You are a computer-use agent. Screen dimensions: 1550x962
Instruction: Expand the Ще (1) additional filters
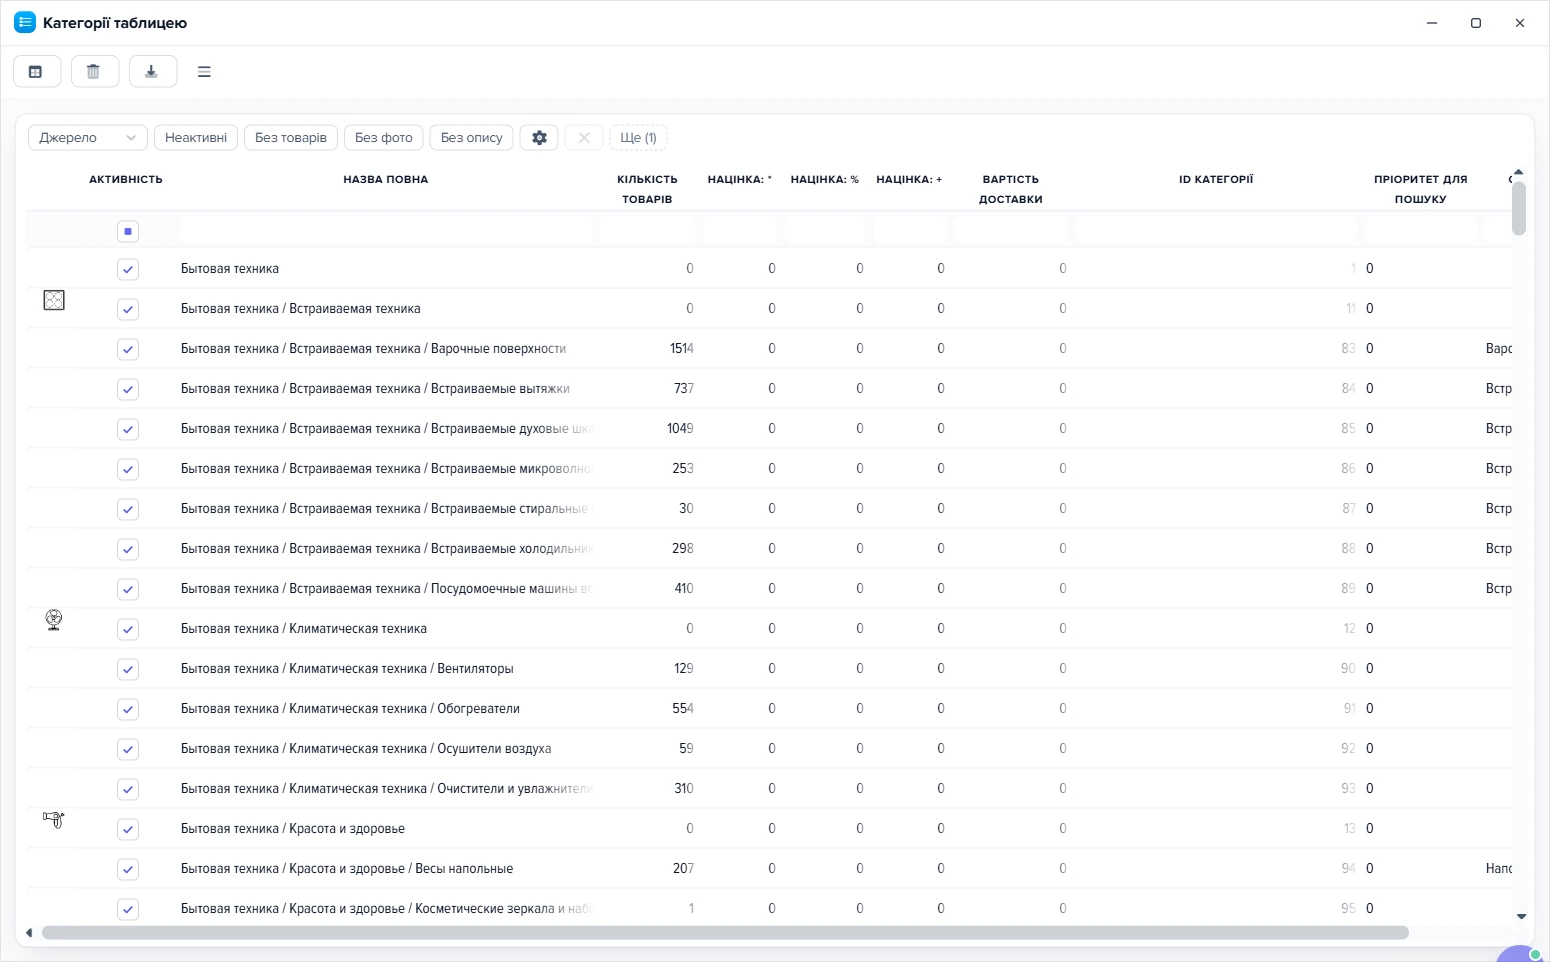[638, 138]
